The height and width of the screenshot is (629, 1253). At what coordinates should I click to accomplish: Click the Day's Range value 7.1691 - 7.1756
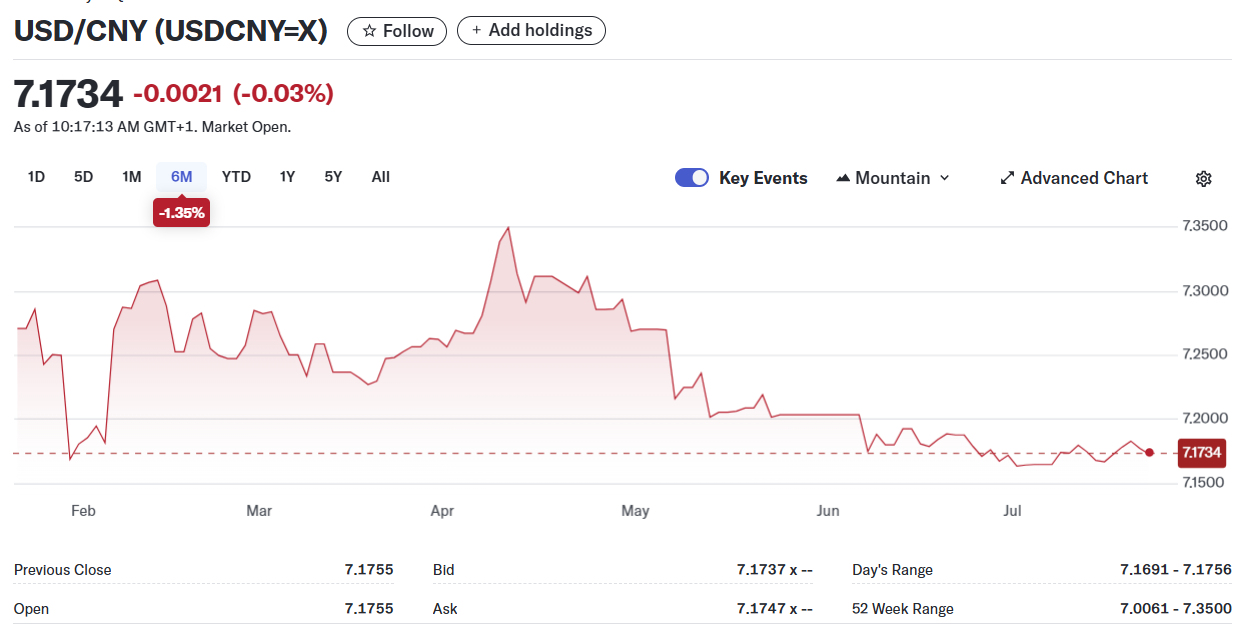pyautogui.click(x=1176, y=570)
